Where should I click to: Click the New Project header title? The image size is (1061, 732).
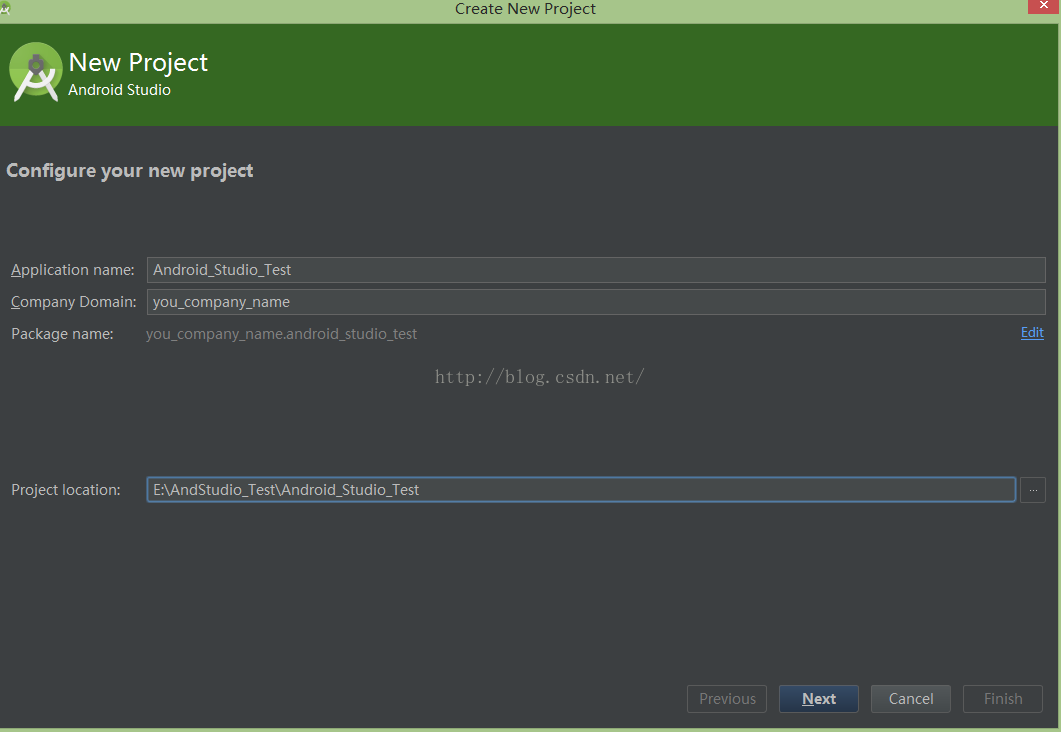(x=138, y=62)
